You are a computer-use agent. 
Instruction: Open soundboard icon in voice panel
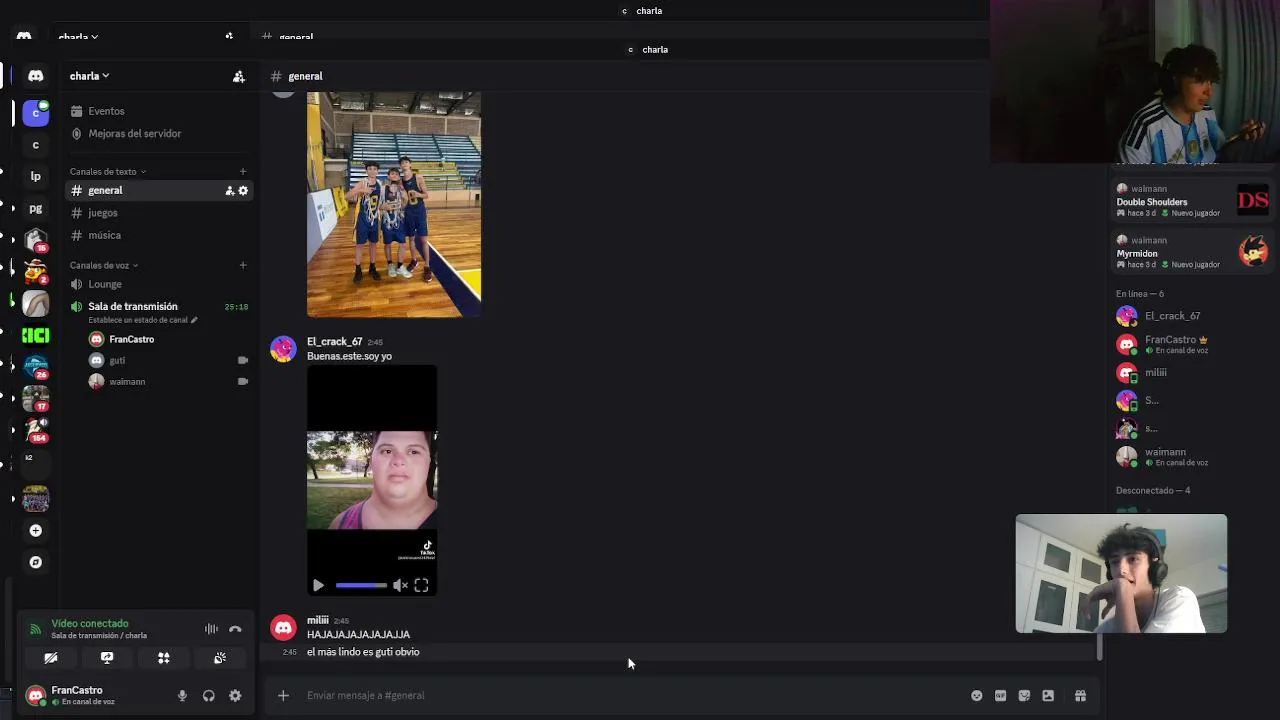pos(220,657)
